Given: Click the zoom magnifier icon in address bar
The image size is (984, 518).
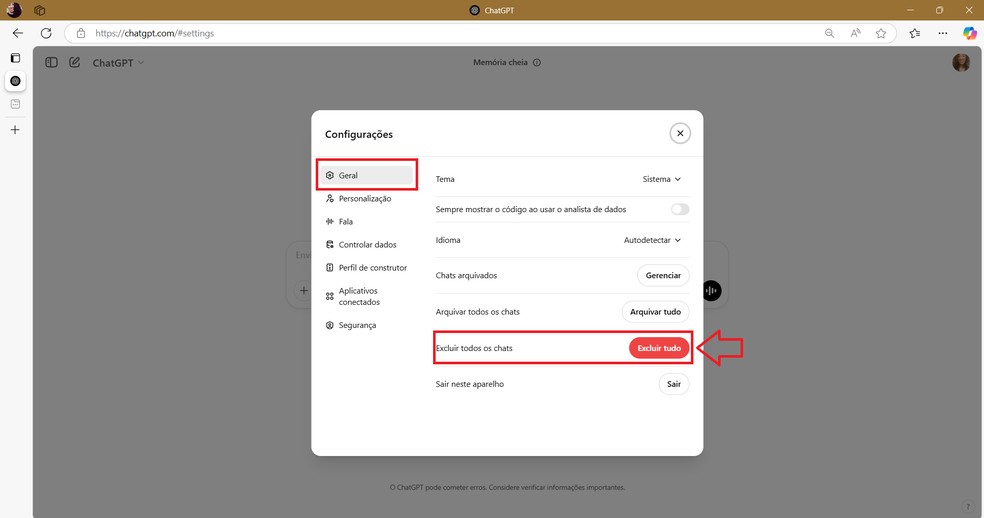Looking at the screenshot, I should [x=830, y=33].
